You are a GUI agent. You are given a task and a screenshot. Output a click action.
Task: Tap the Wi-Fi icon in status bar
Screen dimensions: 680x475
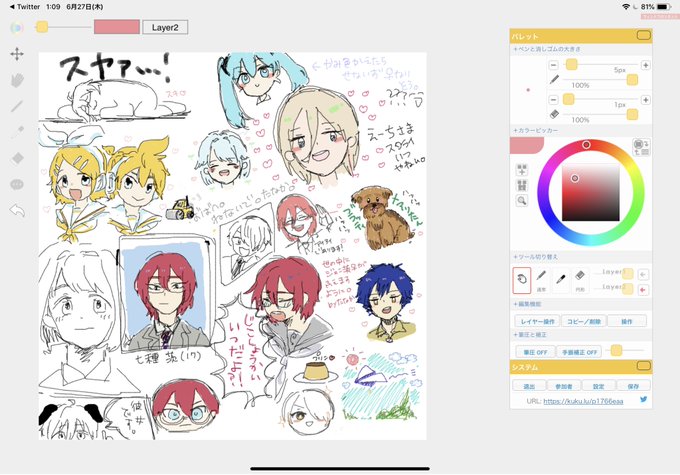[x=626, y=7]
